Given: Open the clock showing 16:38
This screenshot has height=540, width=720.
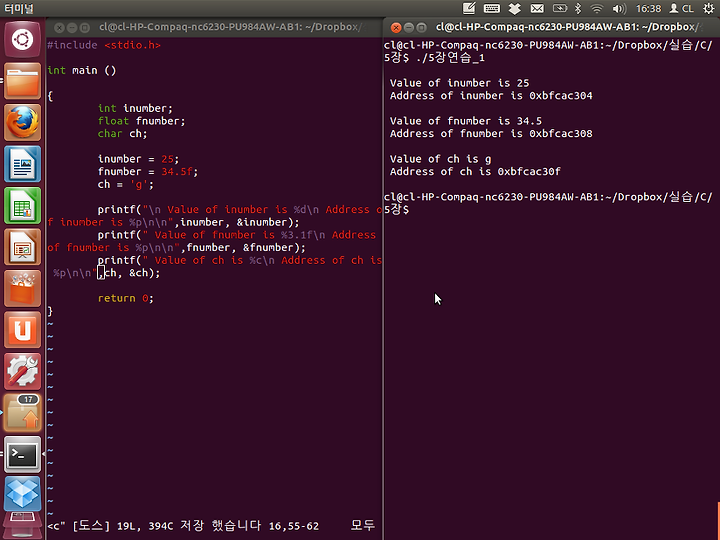Looking at the screenshot, I should [x=648, y=8].
